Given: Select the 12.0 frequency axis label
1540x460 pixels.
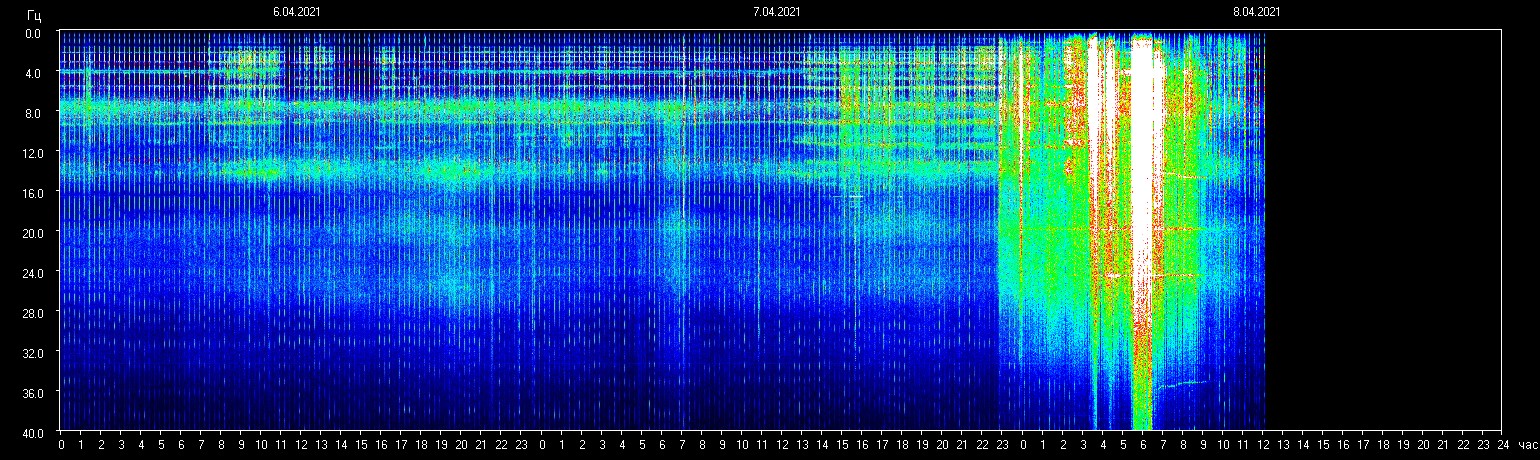Looking at the screenshot, I should pyautogui.click(x=31, y=153).
